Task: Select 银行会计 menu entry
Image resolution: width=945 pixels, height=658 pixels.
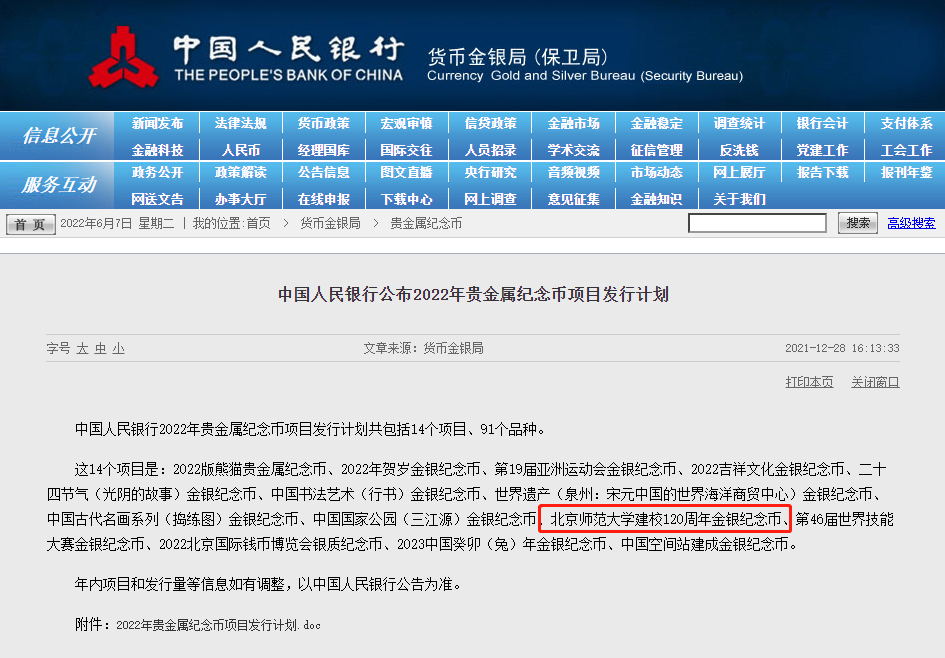Action: [823, 124]
